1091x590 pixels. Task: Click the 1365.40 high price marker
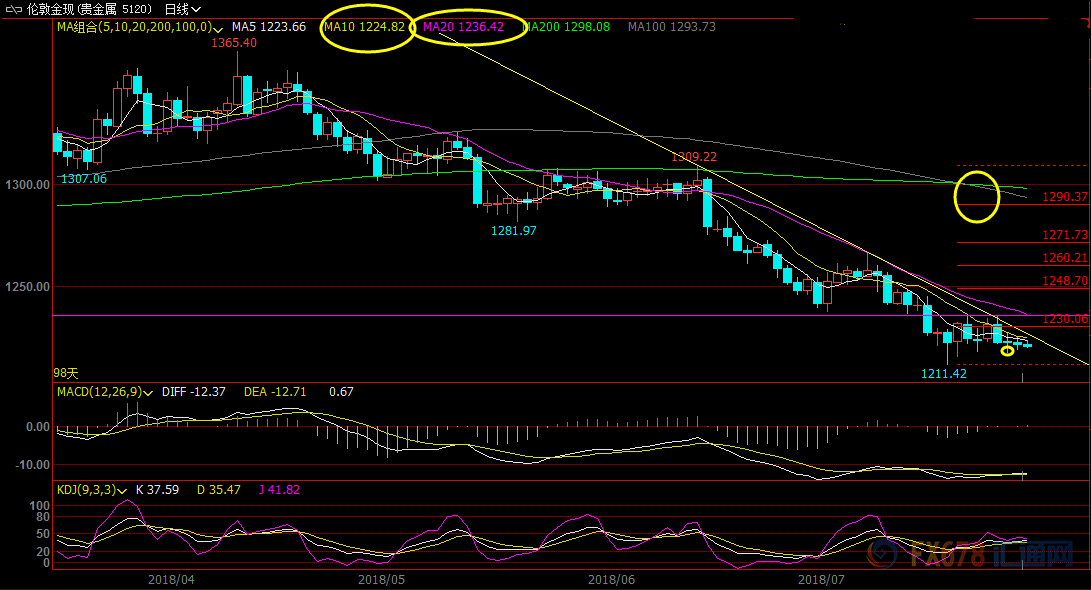click(234, 42)
